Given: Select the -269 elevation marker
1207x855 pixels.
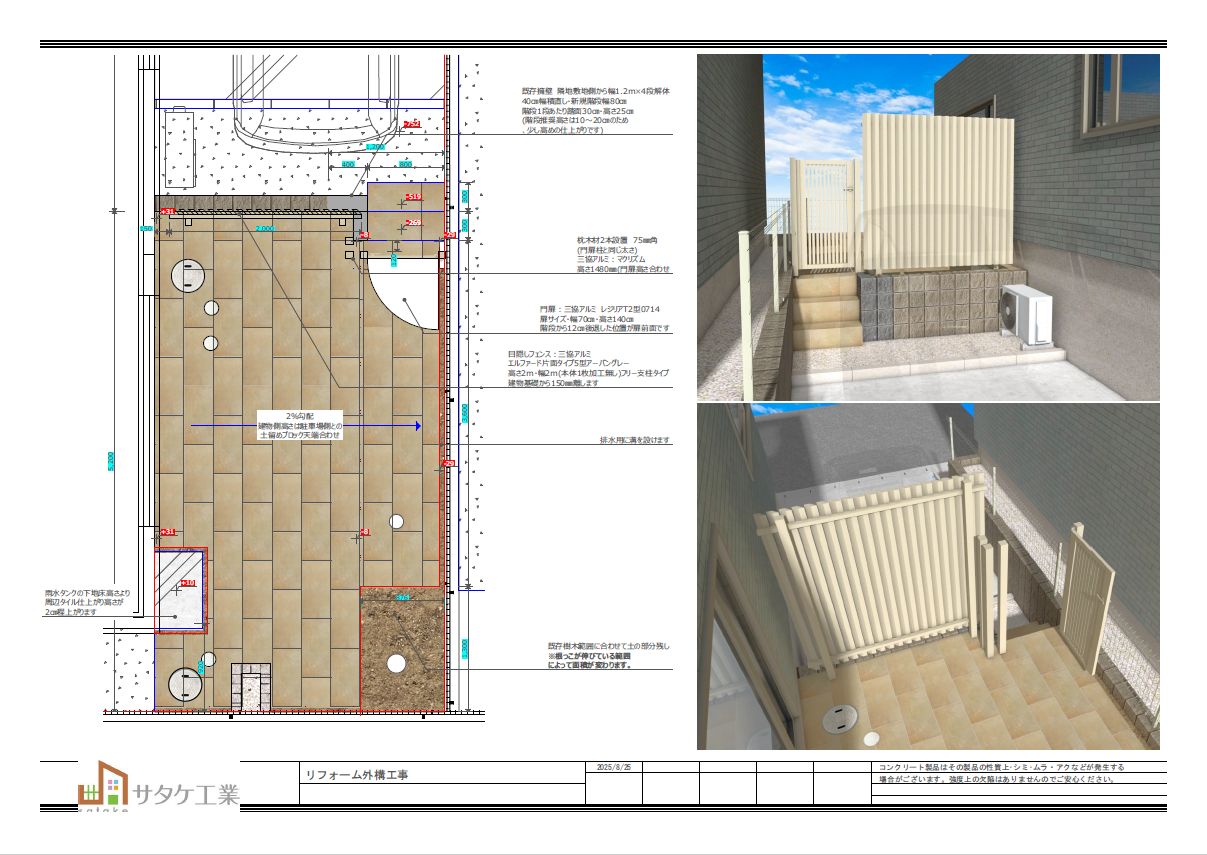Looking at the screenshot, I should coord(413,222).
